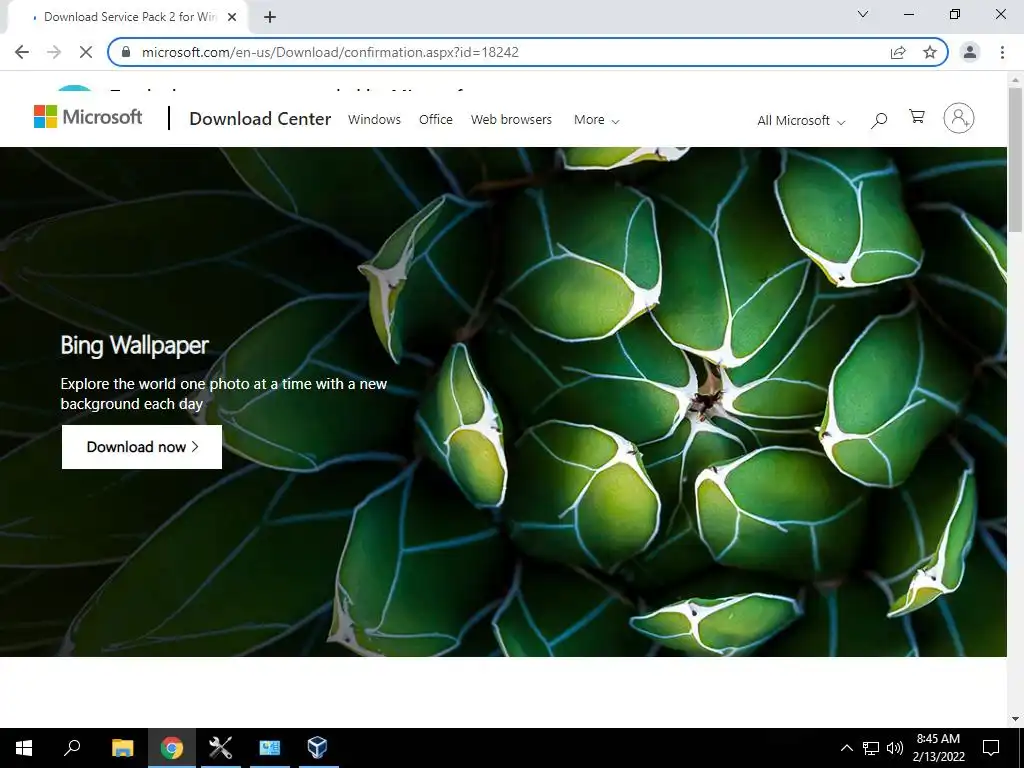Click the scrollbar down arrow

tap(1016, 719)
